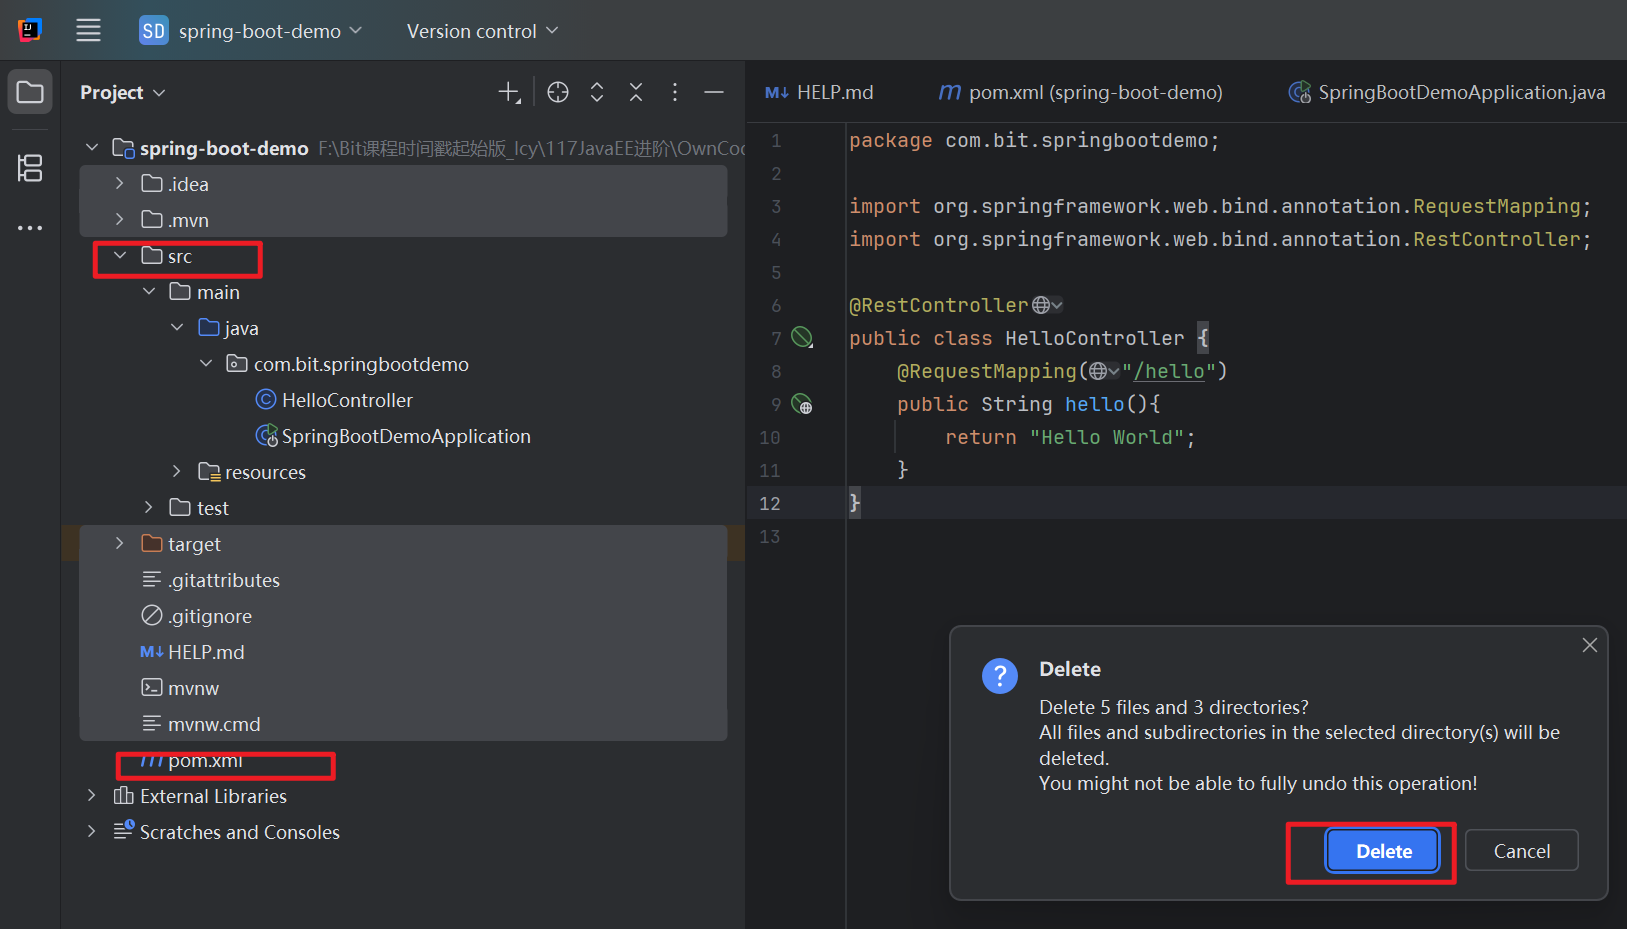
Task: Click the SD project badge icon
Action: click(x=153, y=31)
